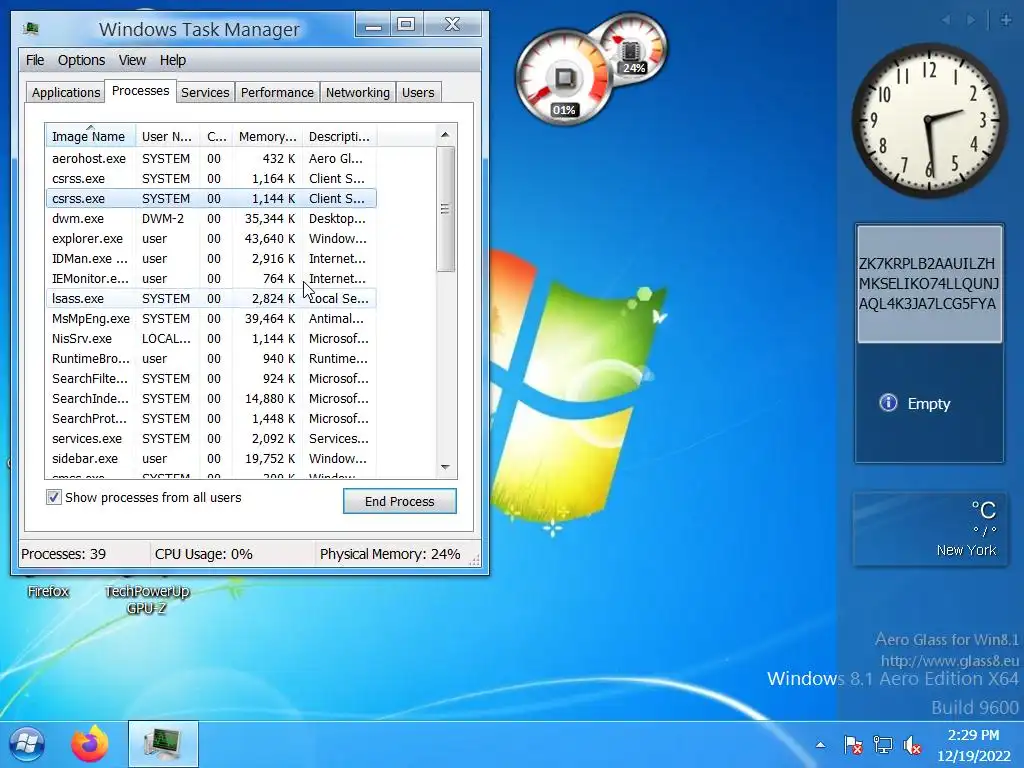
Task: Click Processes: 39 in the status bar
Action: 63,554
